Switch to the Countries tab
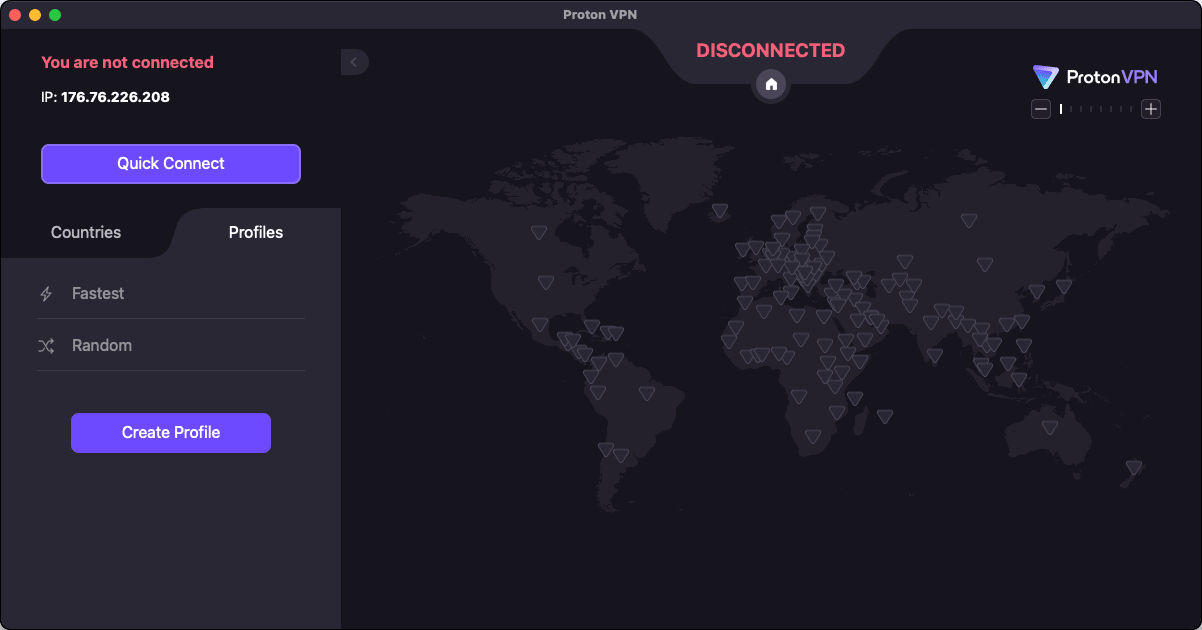The image size is (1202, 630). pos(86,232)
